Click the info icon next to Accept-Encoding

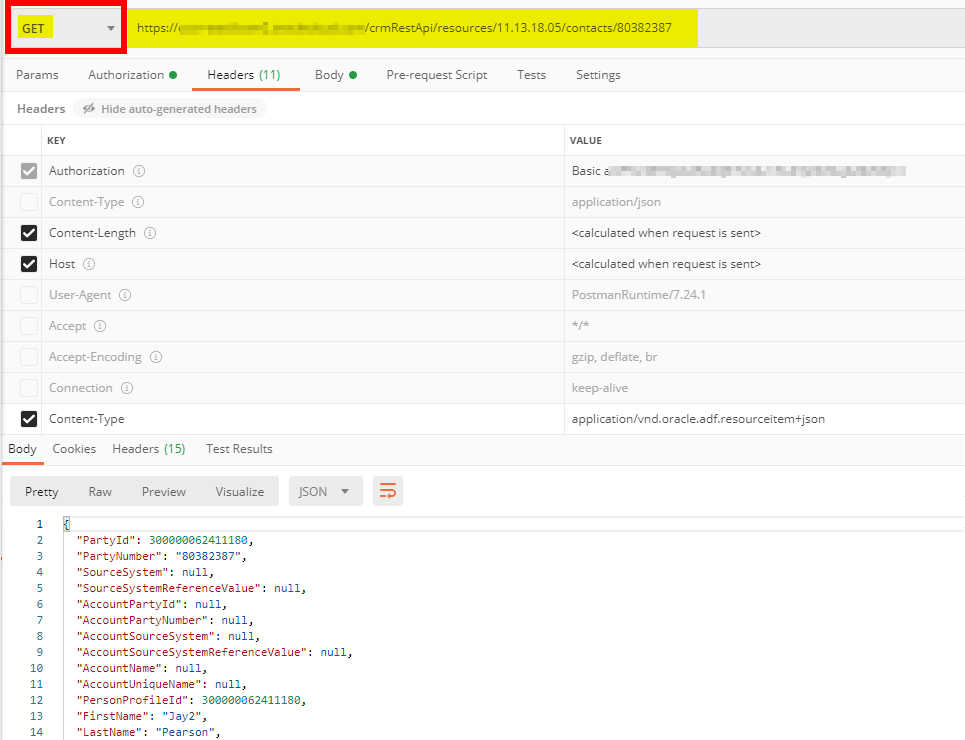click(156, 357)
